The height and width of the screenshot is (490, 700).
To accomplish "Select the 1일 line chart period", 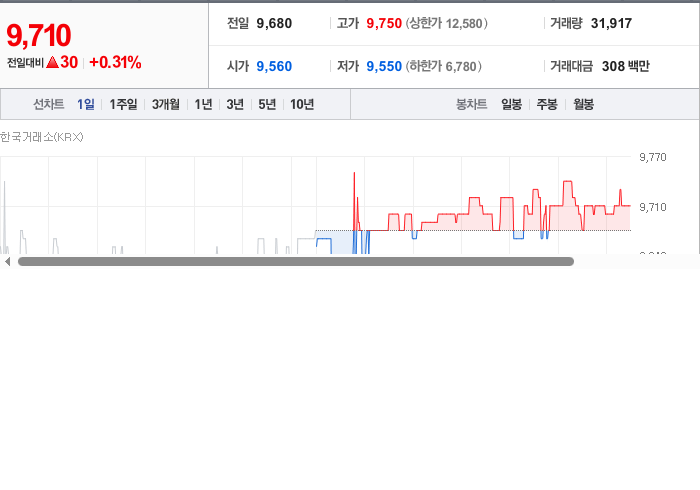I will pos(86,104).
